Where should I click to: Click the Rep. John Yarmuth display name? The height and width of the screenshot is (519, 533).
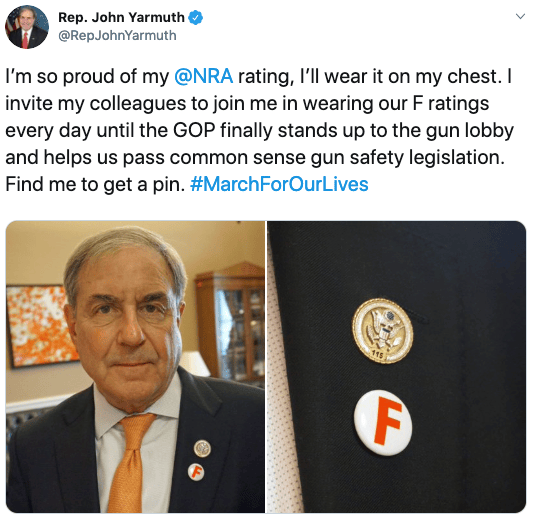121,17
